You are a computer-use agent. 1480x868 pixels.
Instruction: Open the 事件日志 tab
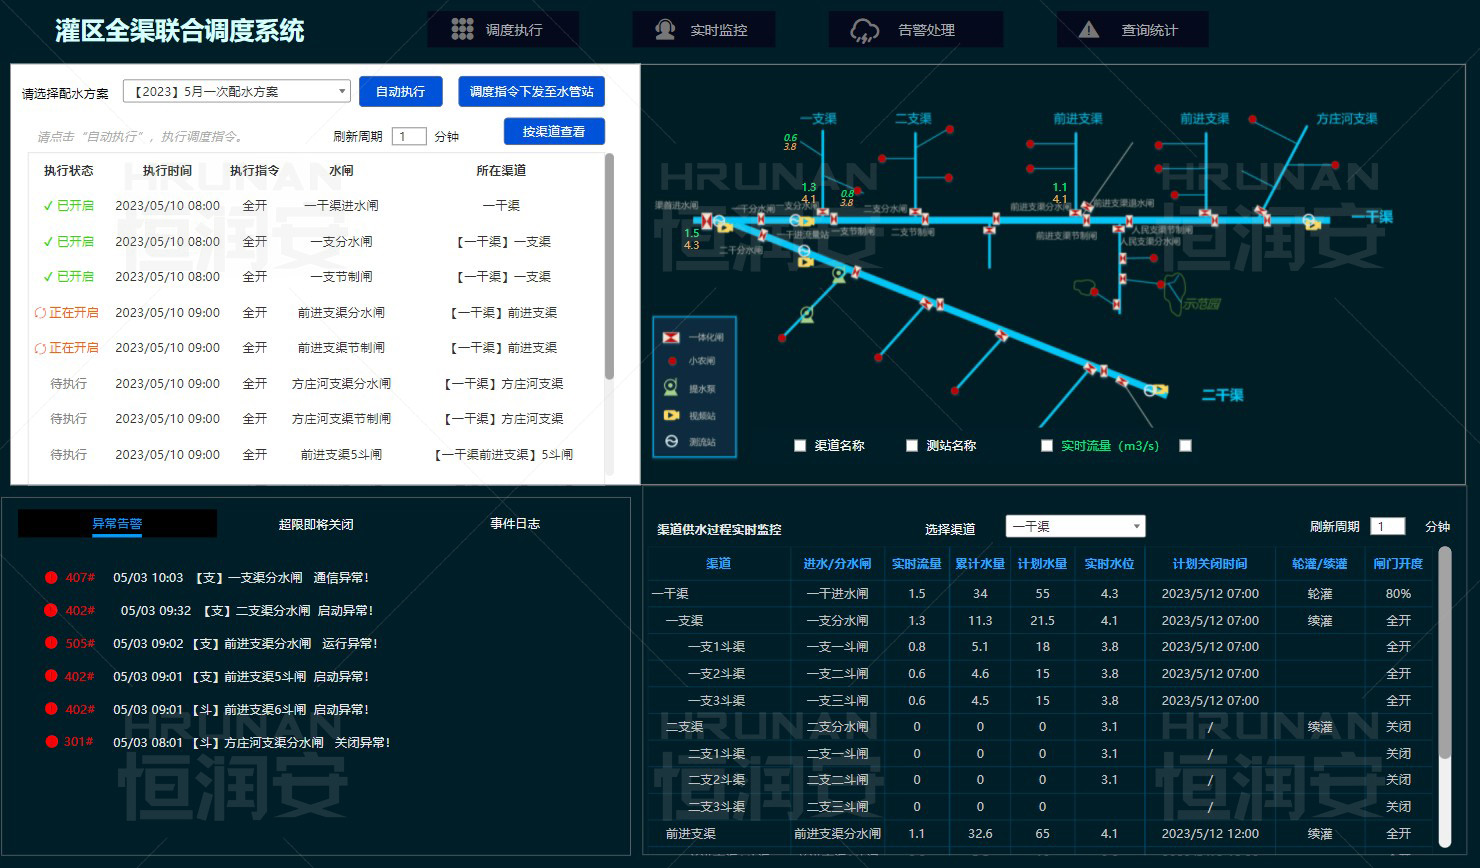515,524
